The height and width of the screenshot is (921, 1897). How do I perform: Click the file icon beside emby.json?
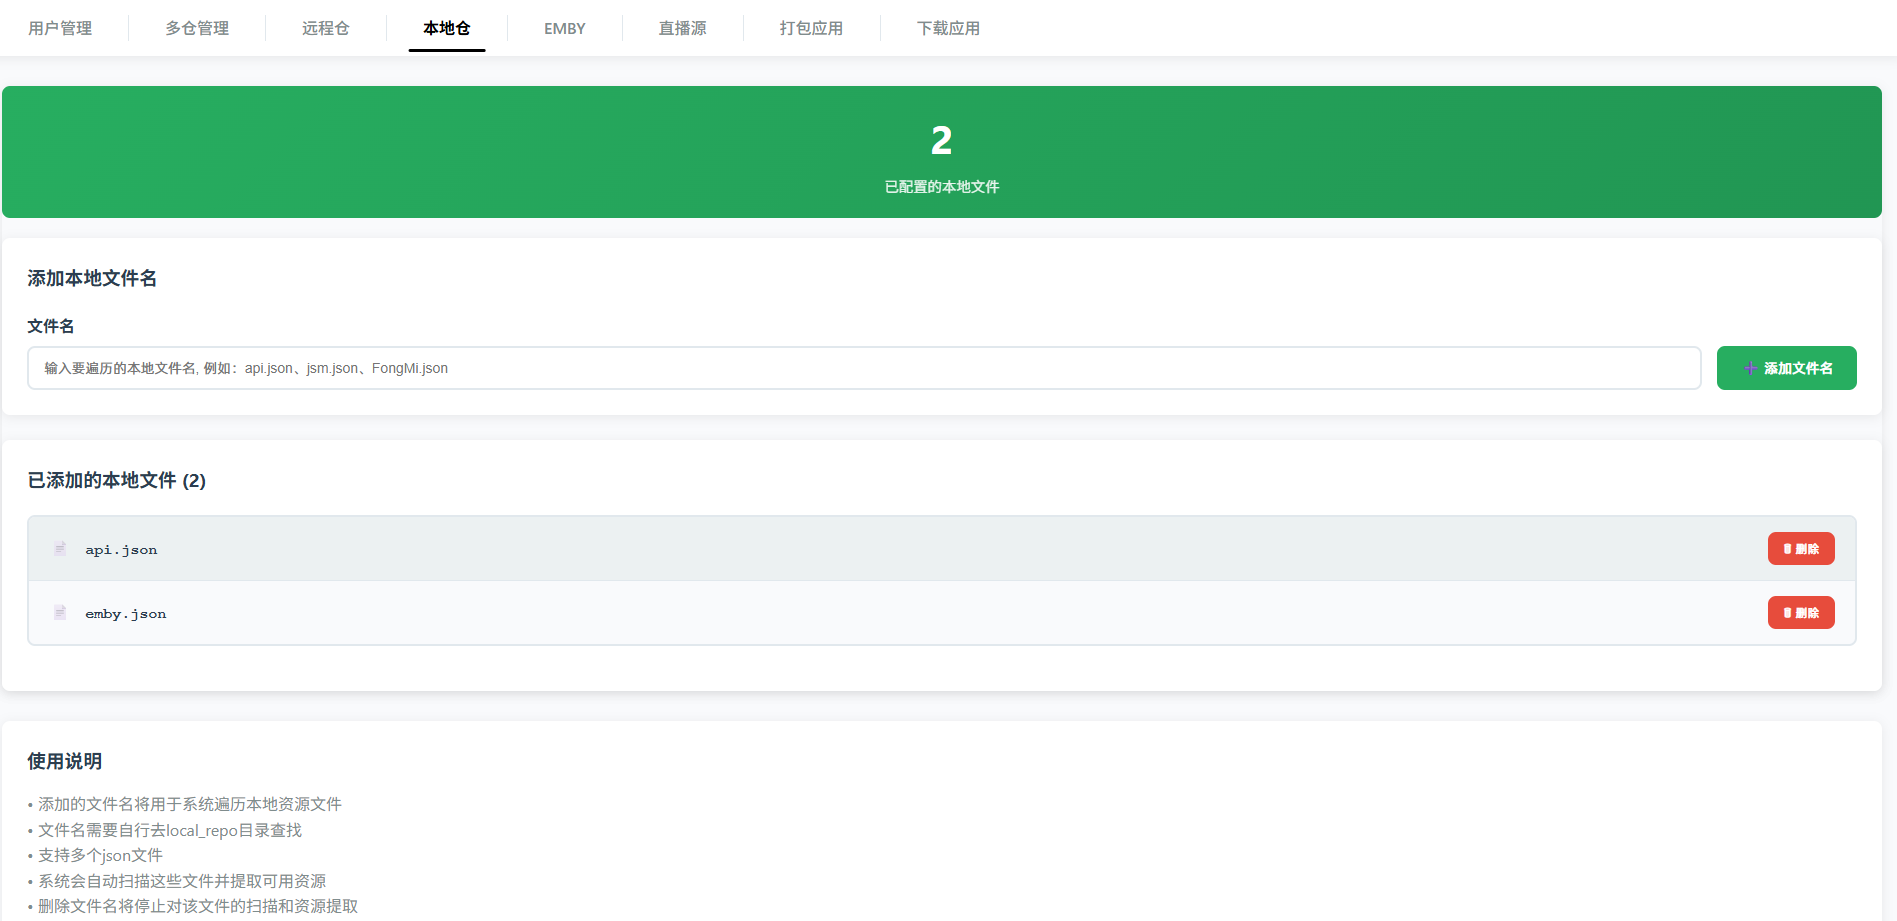[60, 613]
